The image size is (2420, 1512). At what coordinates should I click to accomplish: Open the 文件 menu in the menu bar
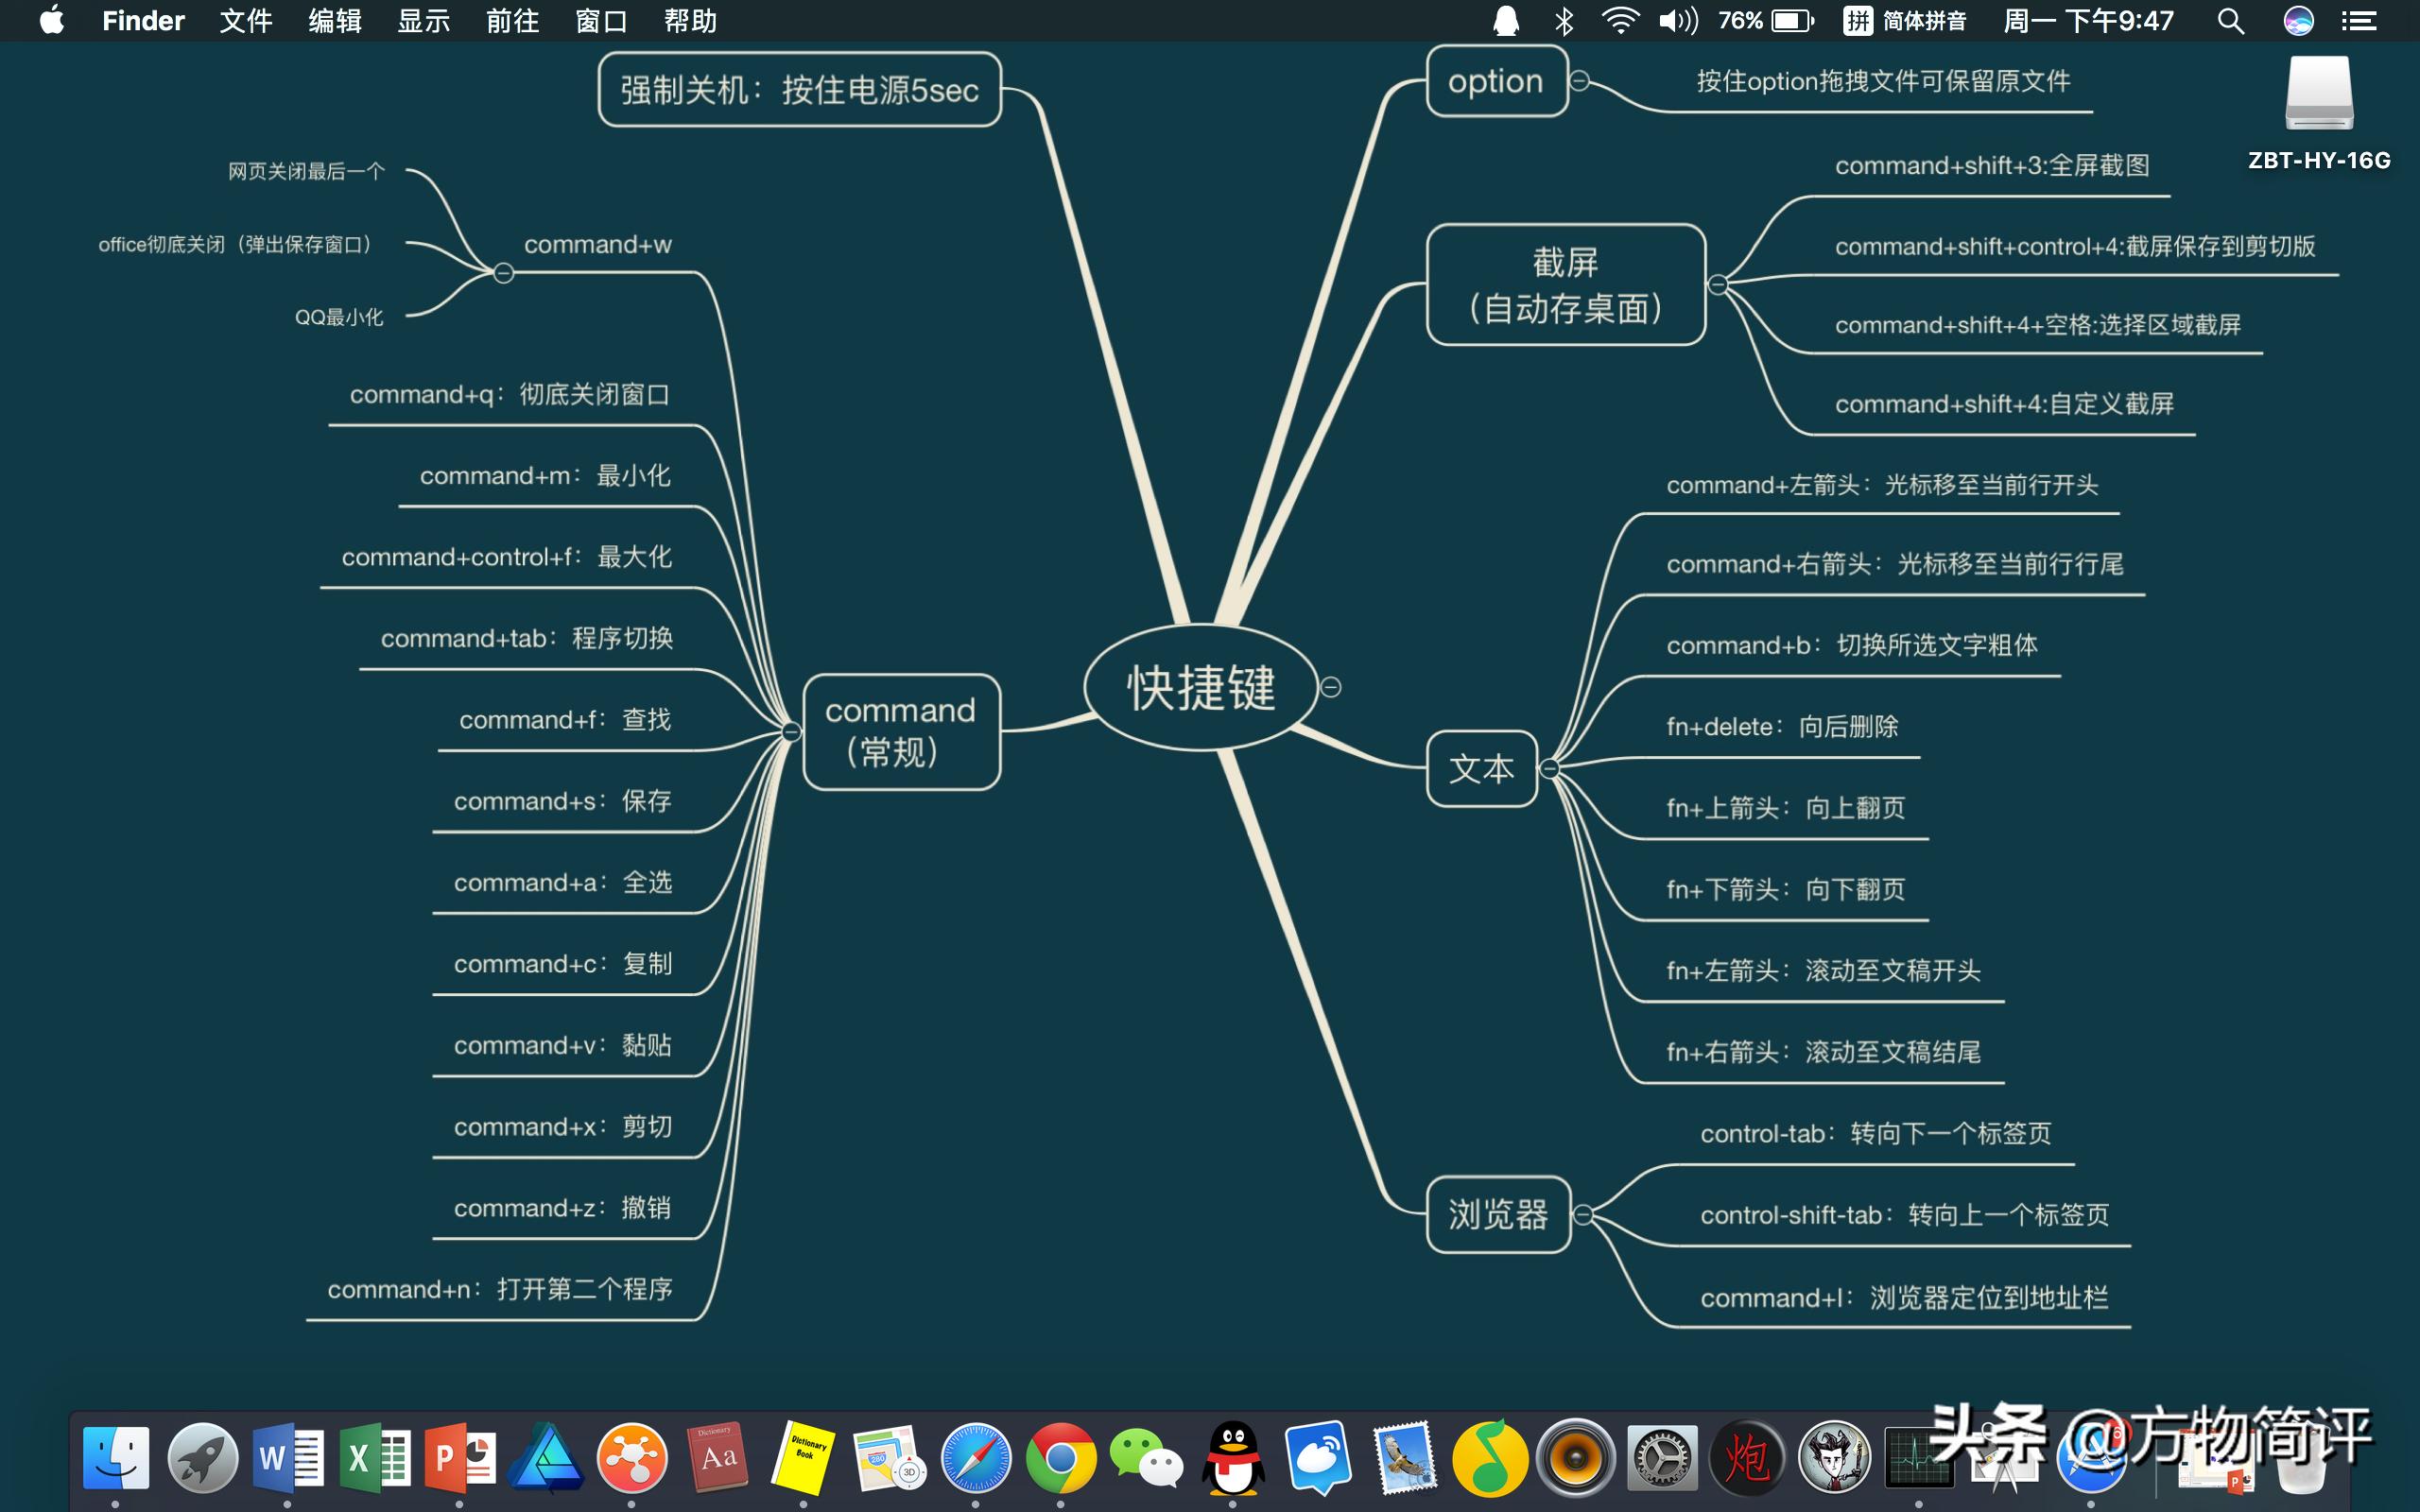(x=244, y=20)
